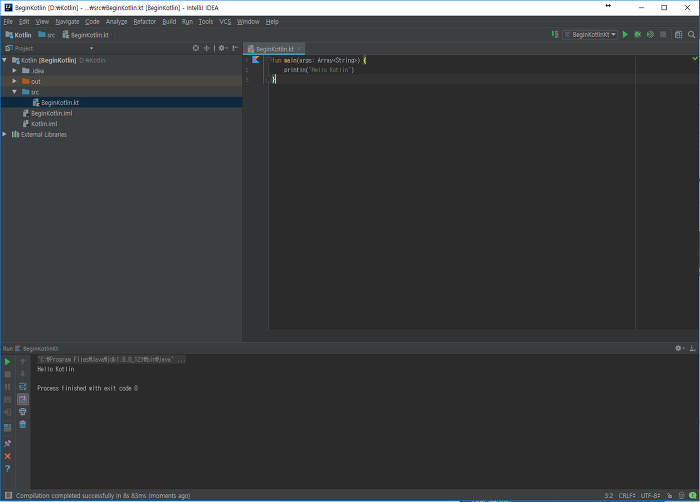Viewport: 700px width, 502px height.
Task: Click the Kotlin run gutter icon on line 1
Action: 255,60
